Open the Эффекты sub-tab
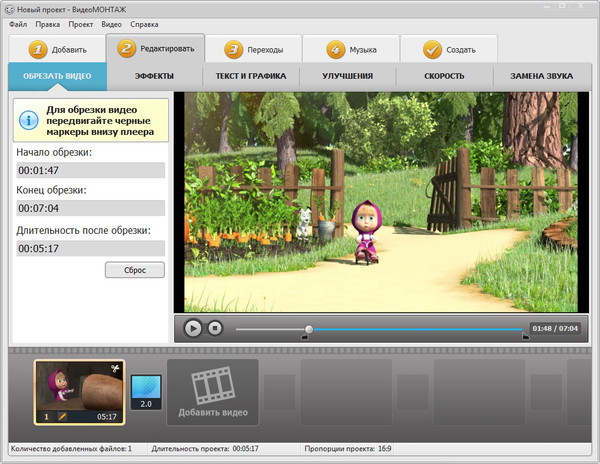 coord(154,76)
